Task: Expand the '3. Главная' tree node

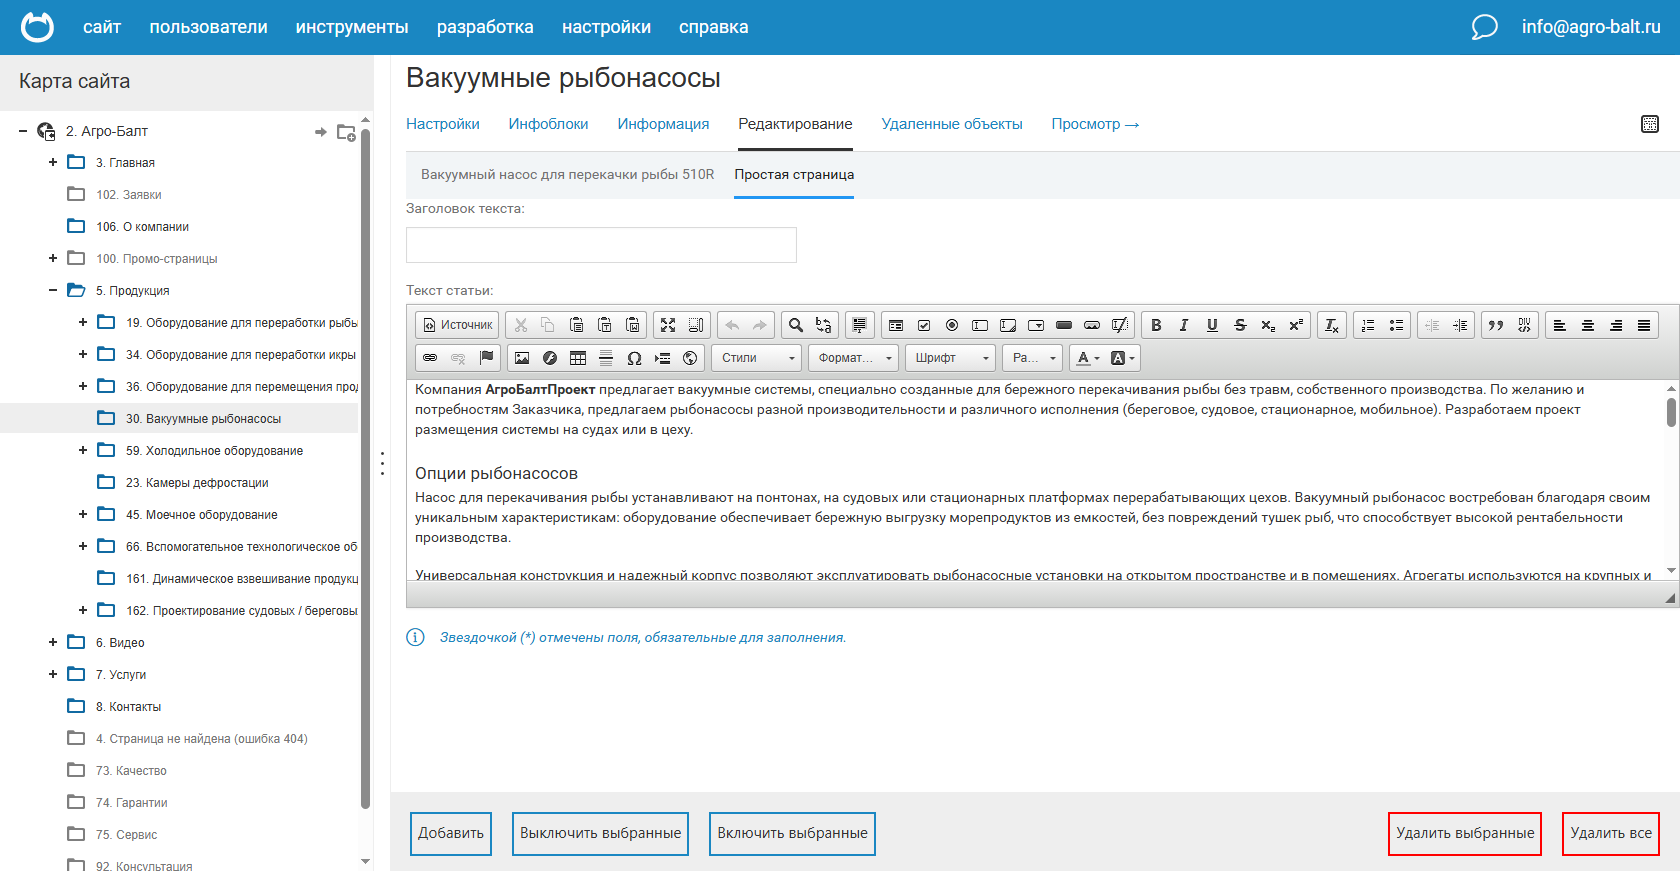Action: pyautogui.click(x=53, y=162)
